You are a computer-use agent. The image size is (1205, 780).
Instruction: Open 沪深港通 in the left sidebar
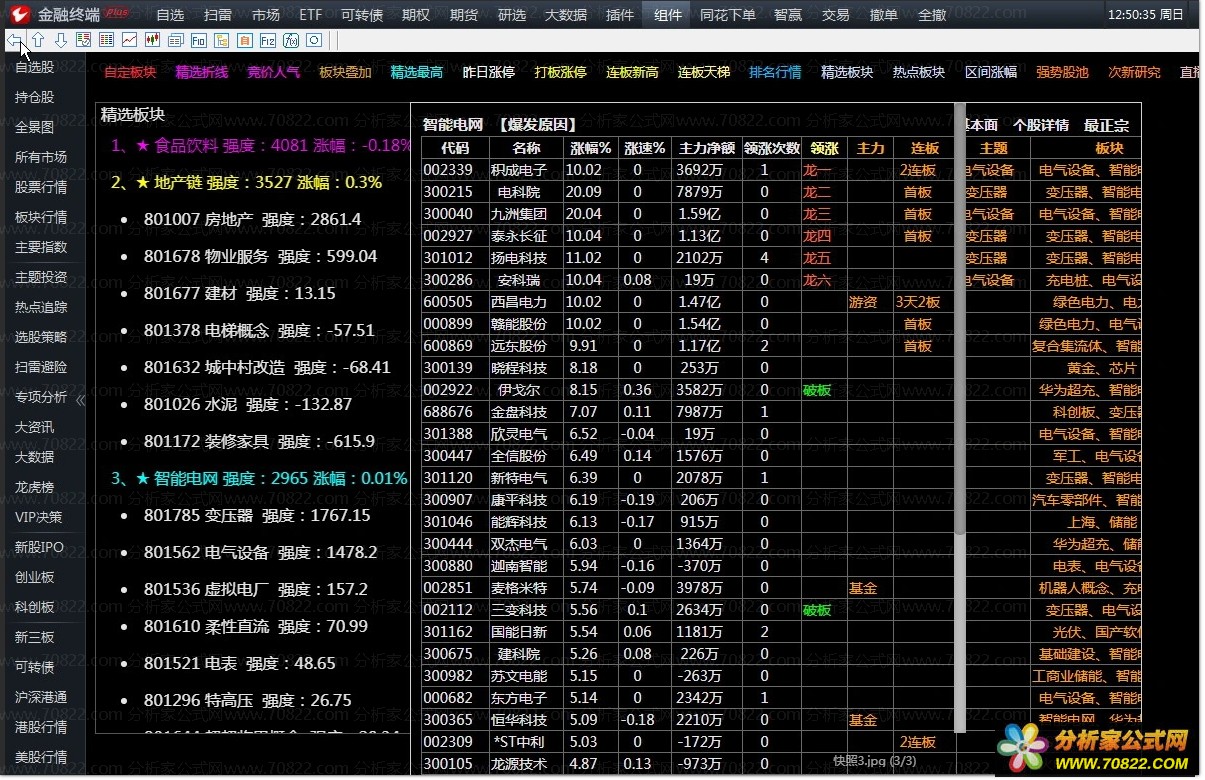pyautogui.click(x=41, y=697)
